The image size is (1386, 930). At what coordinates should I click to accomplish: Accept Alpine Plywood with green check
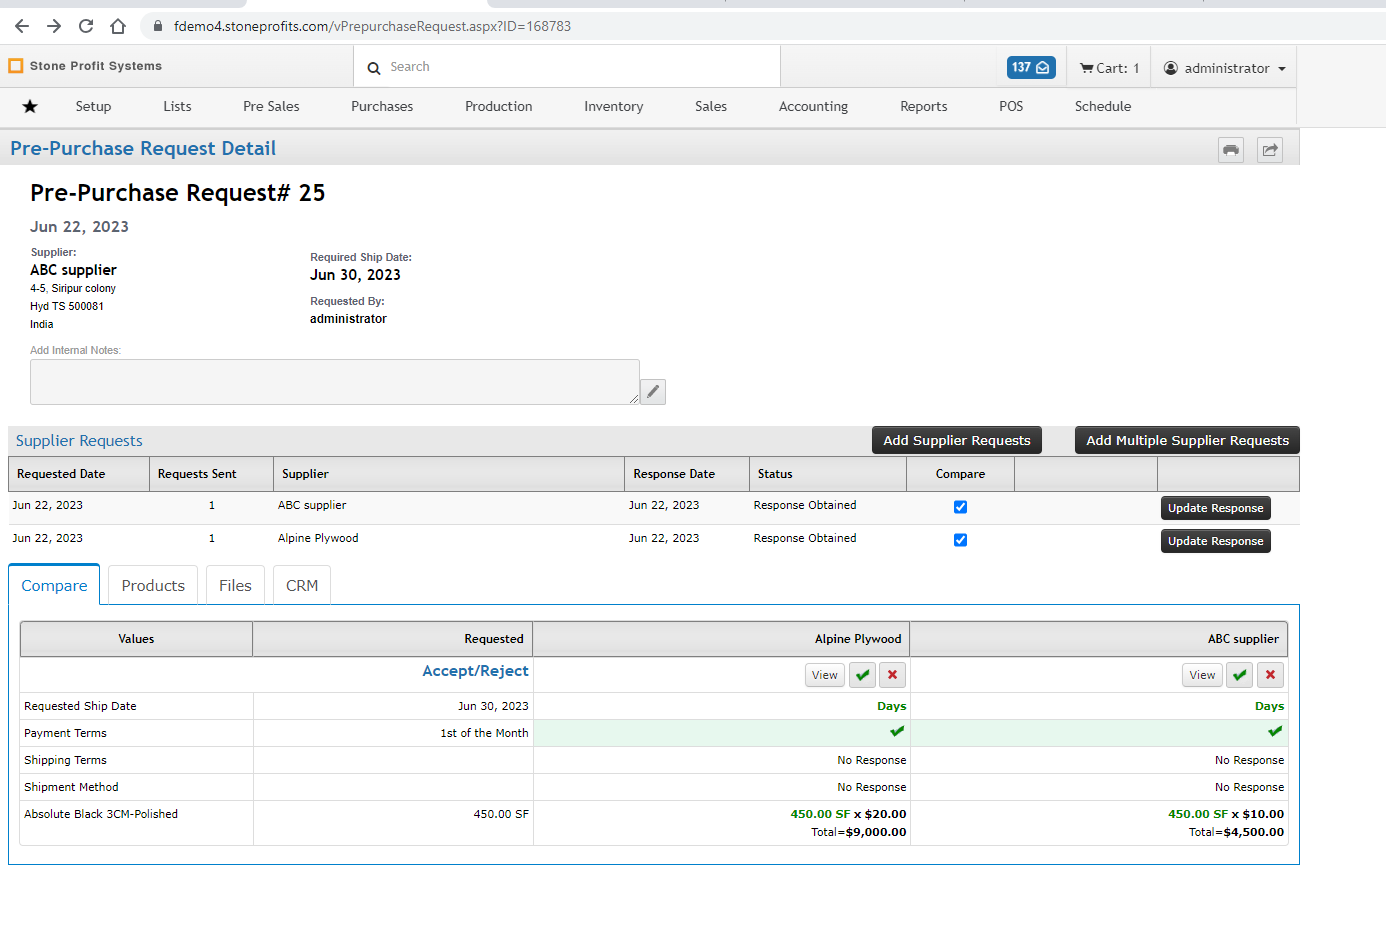pos(862,675)
